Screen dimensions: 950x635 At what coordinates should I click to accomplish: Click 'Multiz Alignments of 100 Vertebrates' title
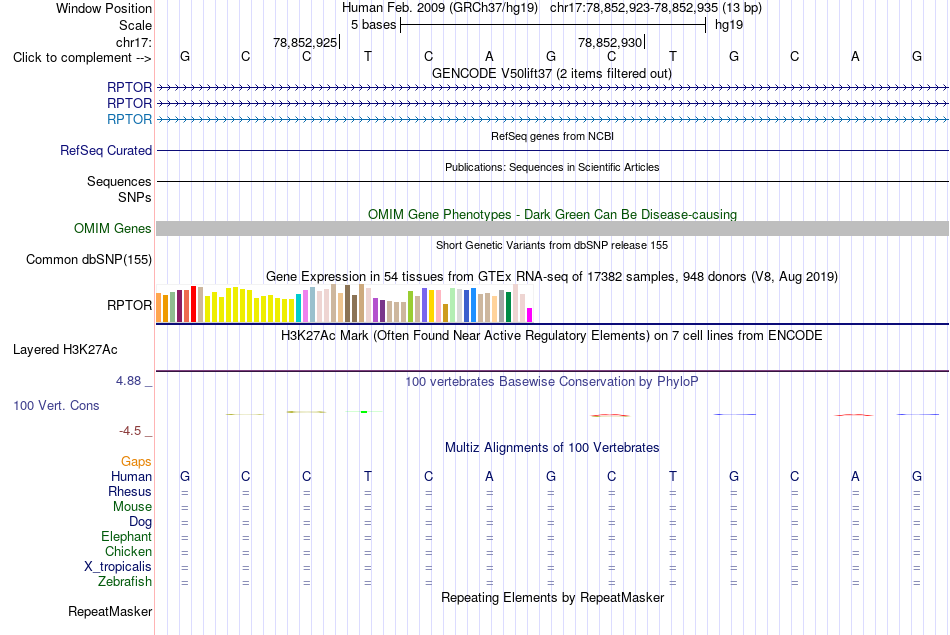point(552,448)
